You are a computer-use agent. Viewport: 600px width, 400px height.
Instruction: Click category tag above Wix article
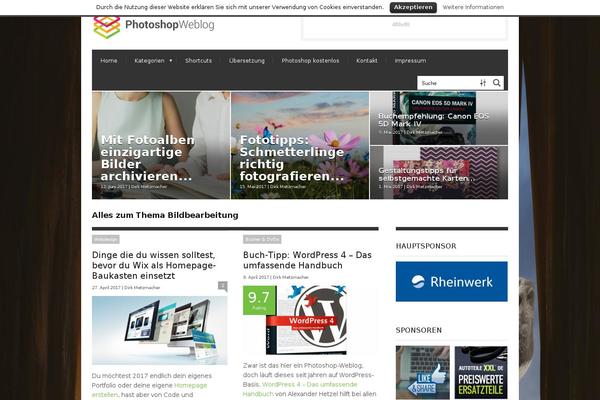106,239
